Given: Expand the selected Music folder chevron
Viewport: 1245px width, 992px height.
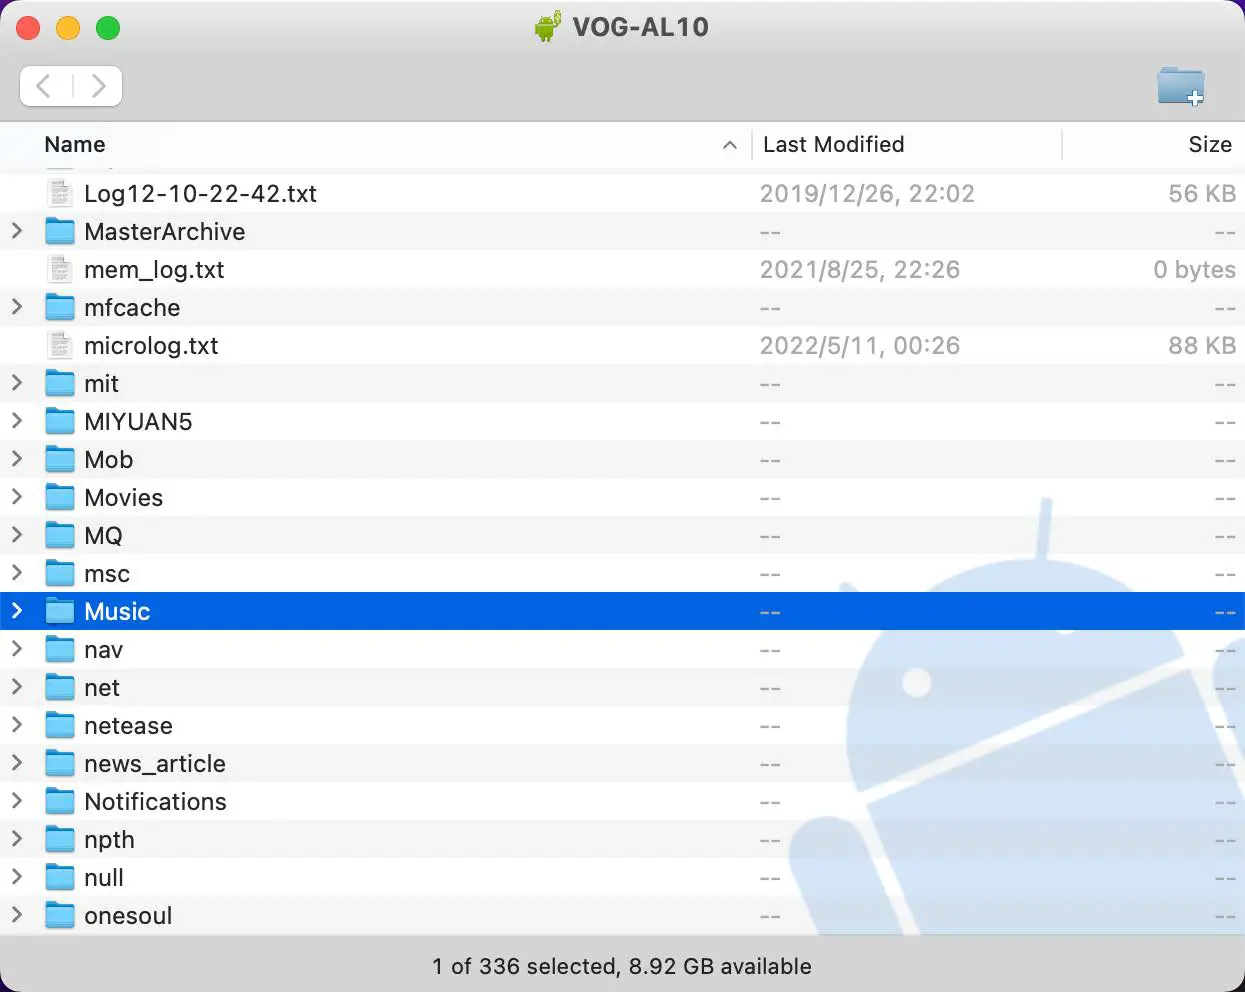Looking at the screenshot, I should click(17, 611).
